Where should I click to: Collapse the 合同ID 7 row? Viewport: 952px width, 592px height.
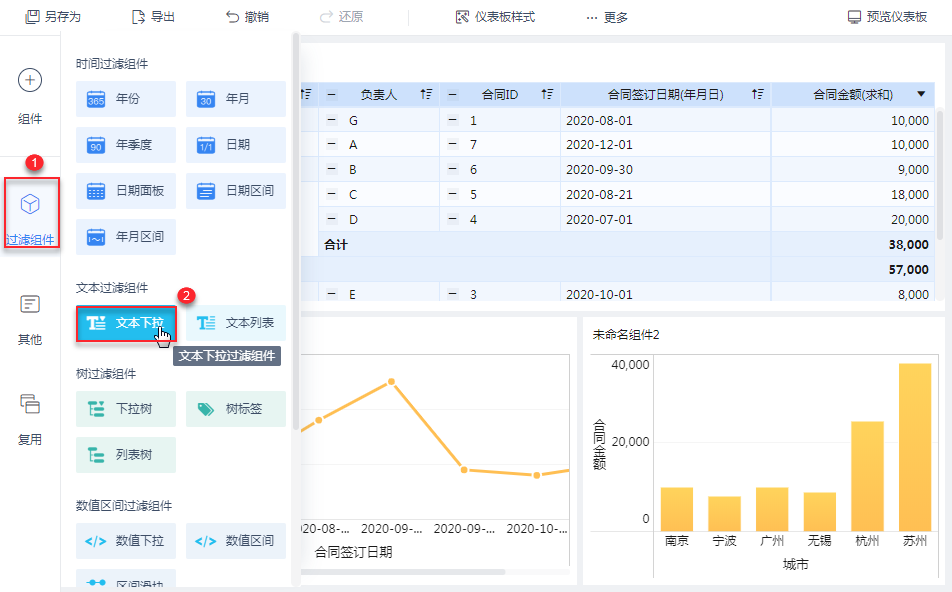[x=452, y=145]
